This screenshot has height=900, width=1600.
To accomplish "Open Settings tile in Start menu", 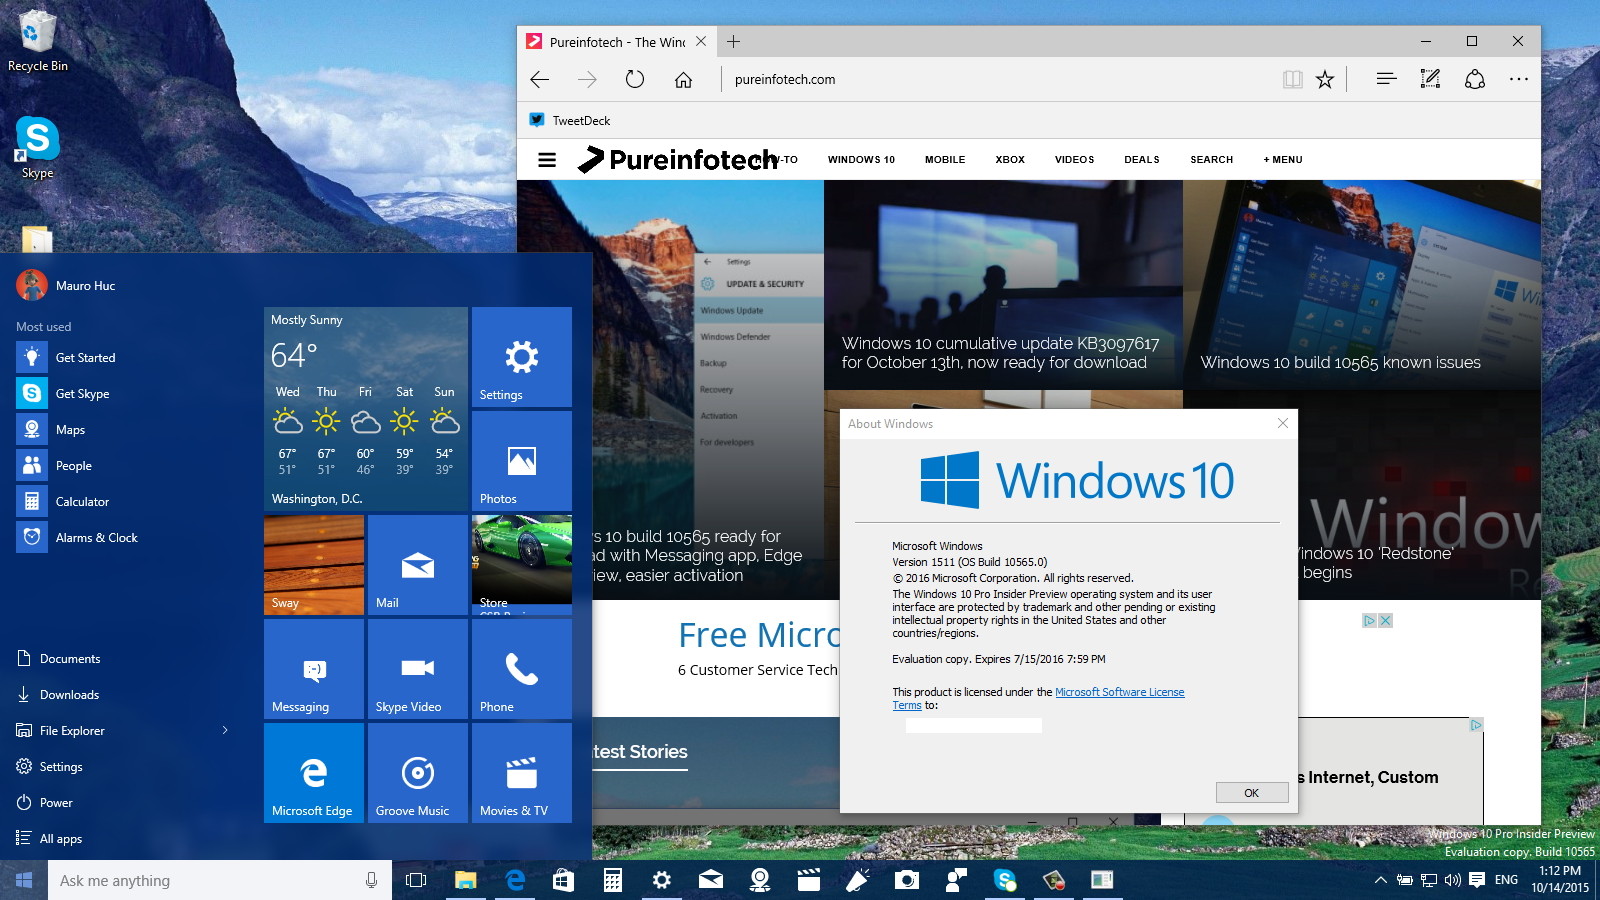I will pos(522,357).
